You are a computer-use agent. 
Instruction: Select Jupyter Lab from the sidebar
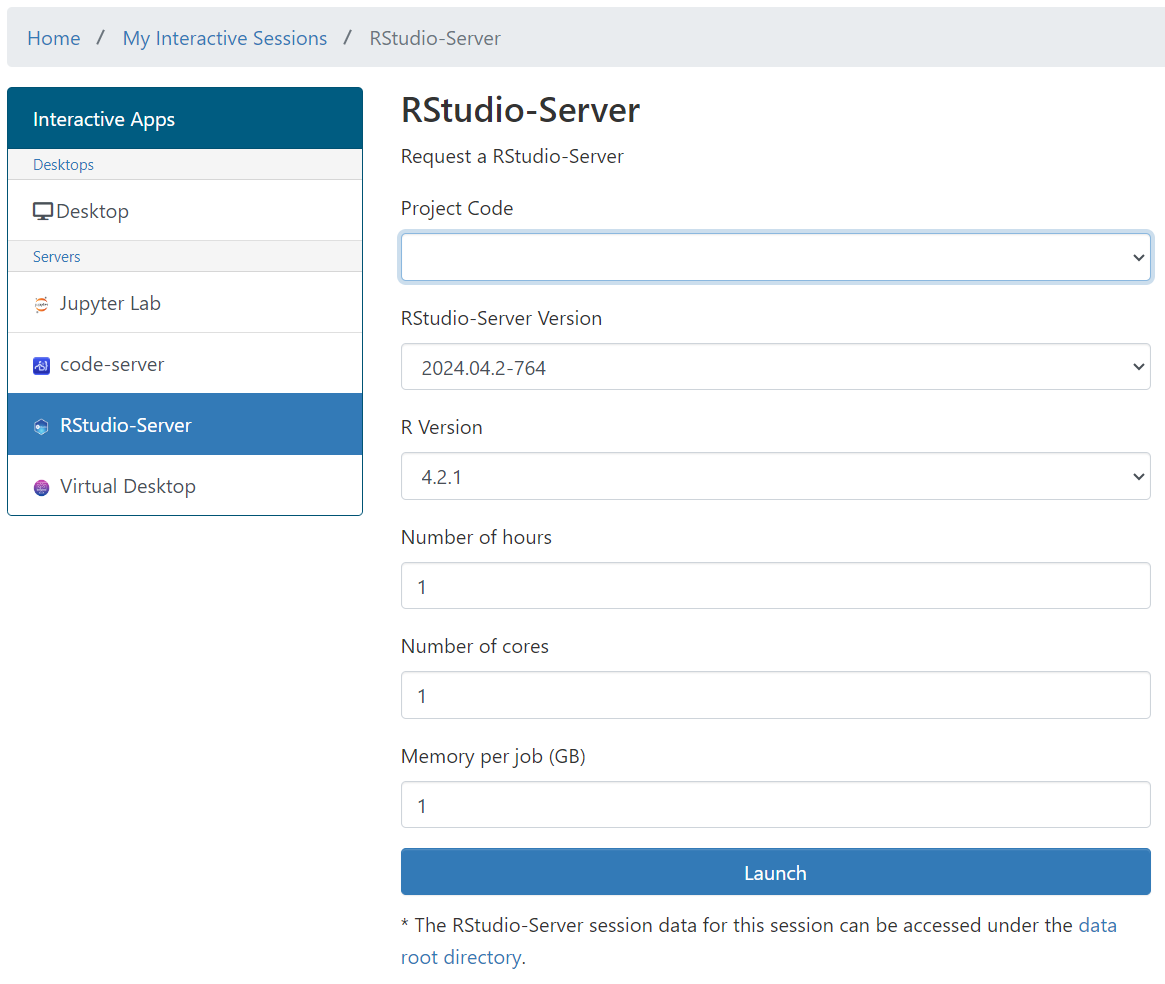(x=110, y=303)
